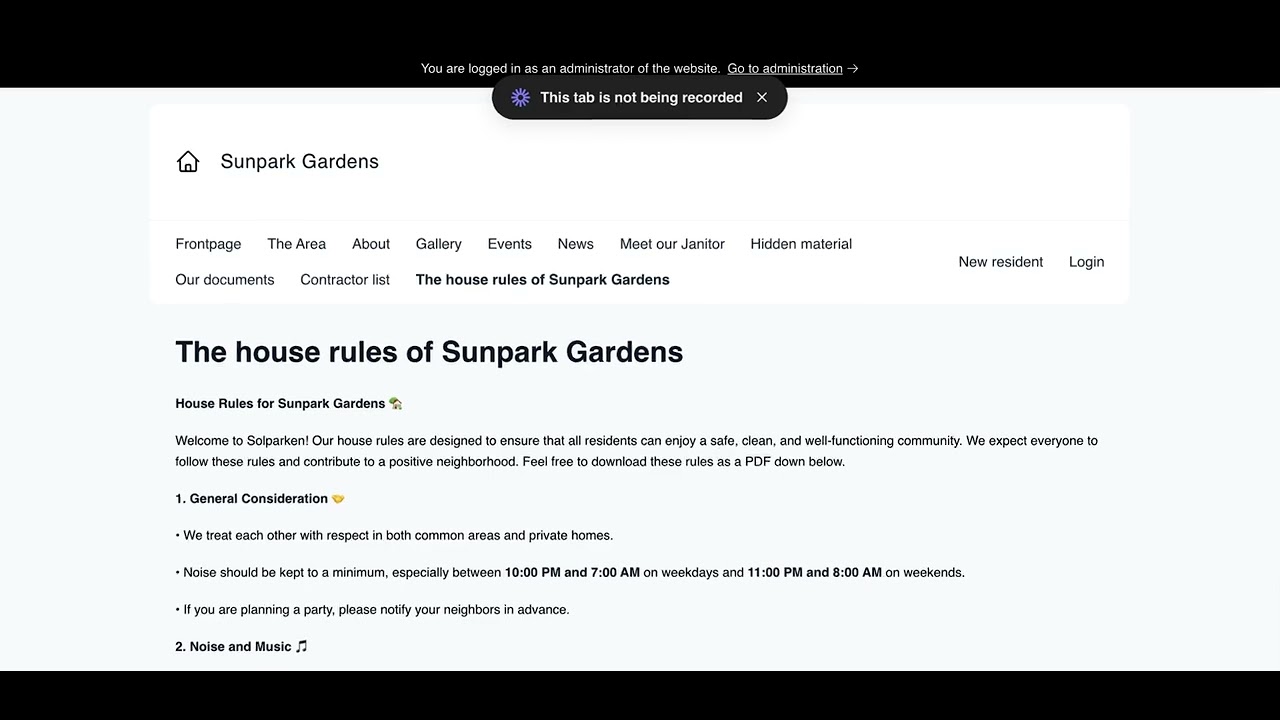This screenshot has width=1280, height=720.
Task: Navigate to News
Action: pyautogui.click(x=575, y=244)
